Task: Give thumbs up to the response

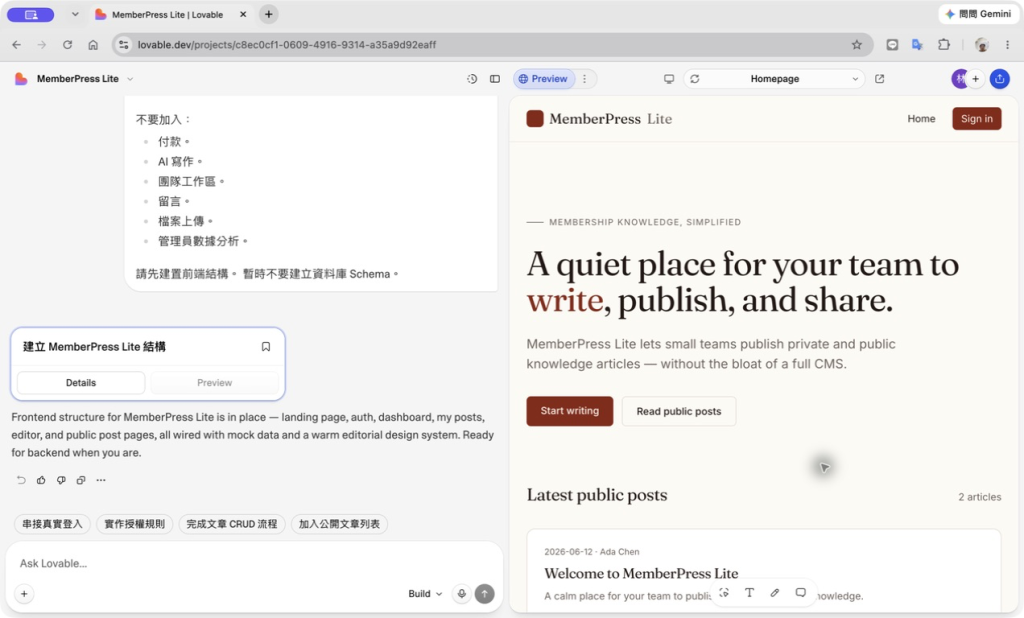Action: [x=41, y=480]
